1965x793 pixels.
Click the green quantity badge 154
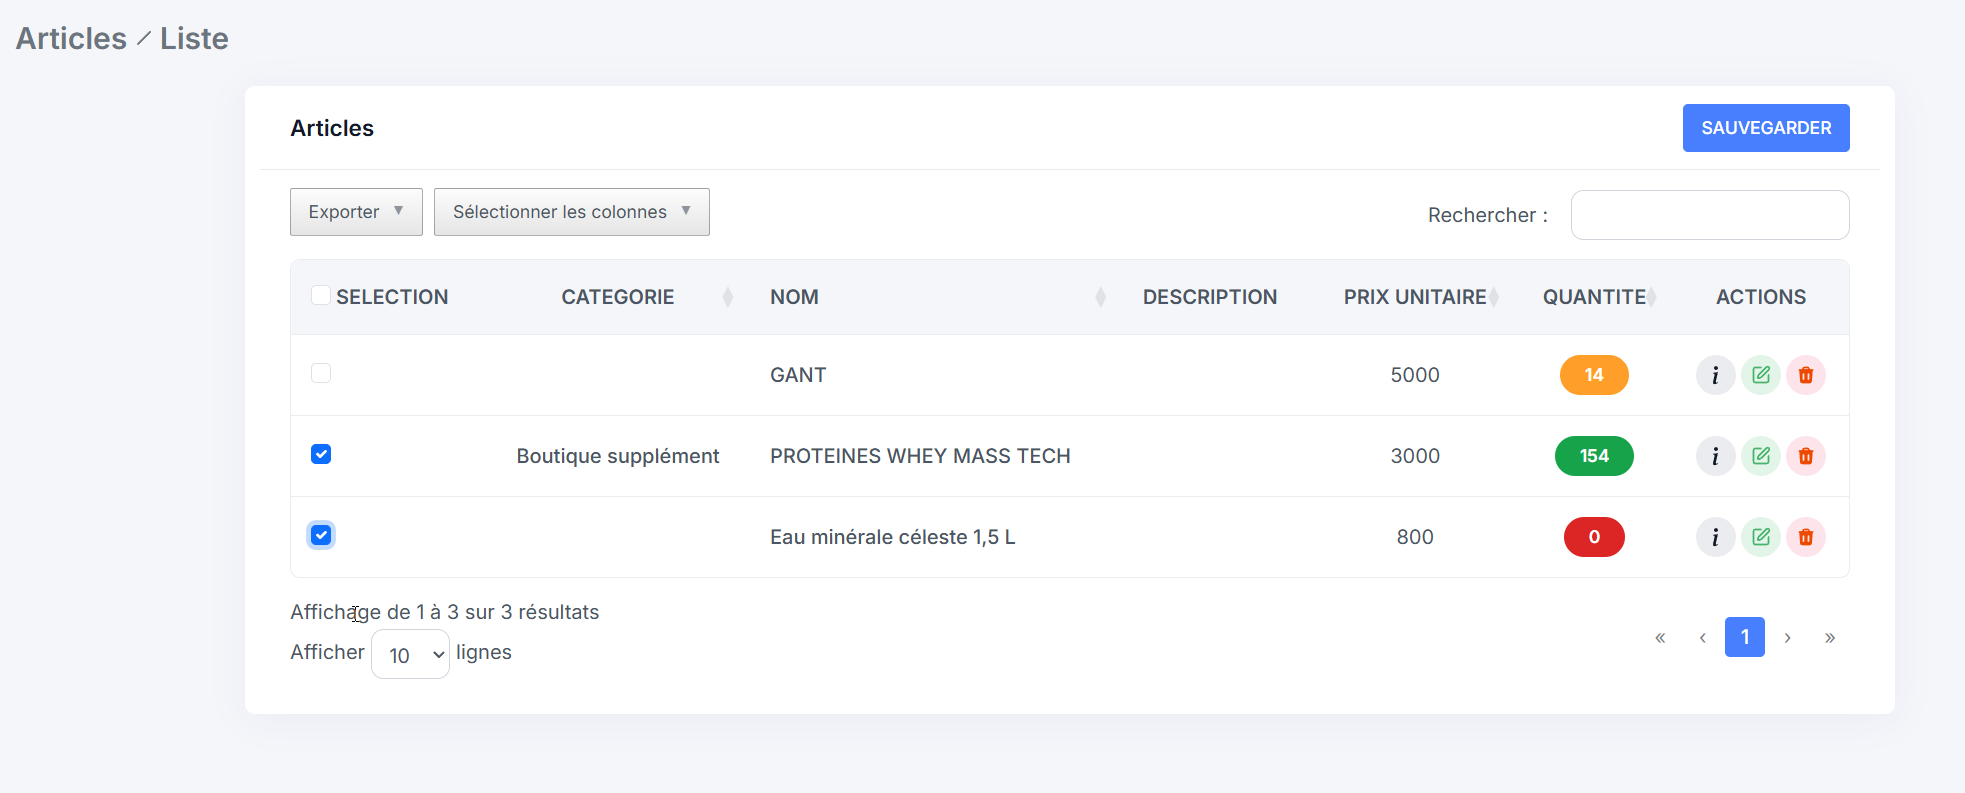pos(1594,456)
